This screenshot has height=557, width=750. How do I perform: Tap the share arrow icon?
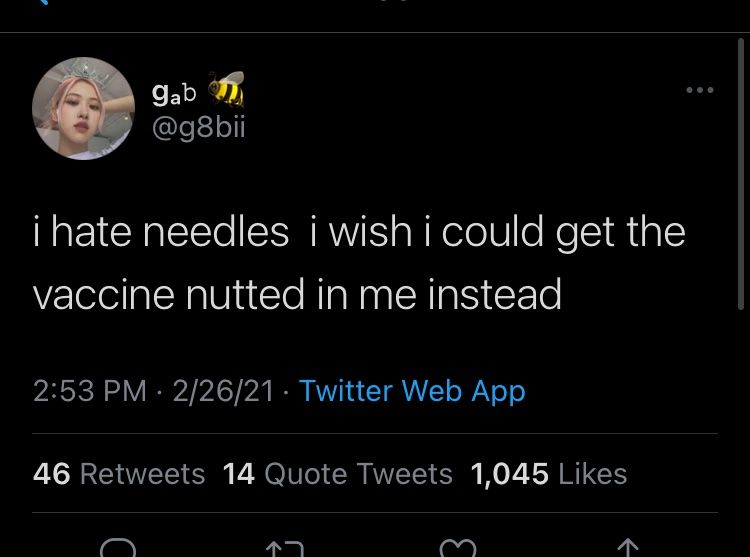[x=627, y=548]
